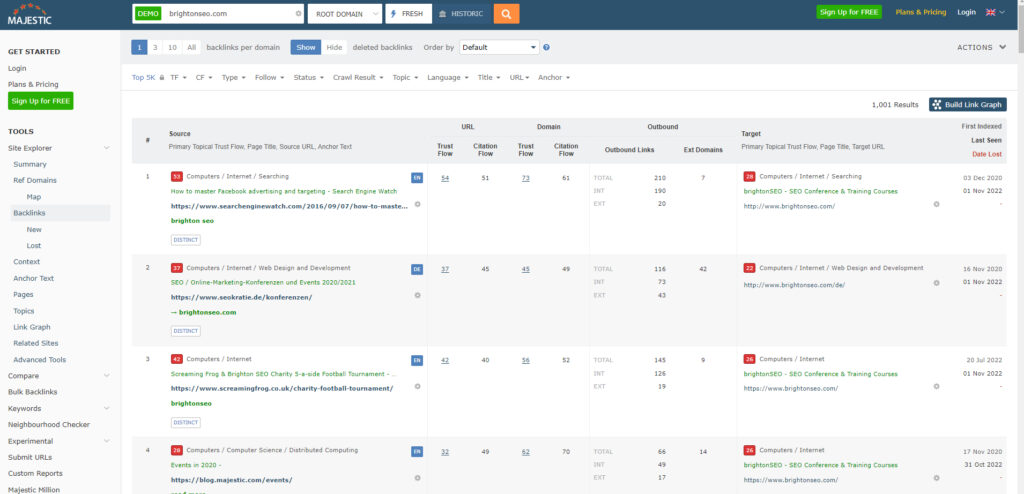The width and height of the screenshot is (1024, 494).
Task: Open the UK flag language selector
Action: 995,12
